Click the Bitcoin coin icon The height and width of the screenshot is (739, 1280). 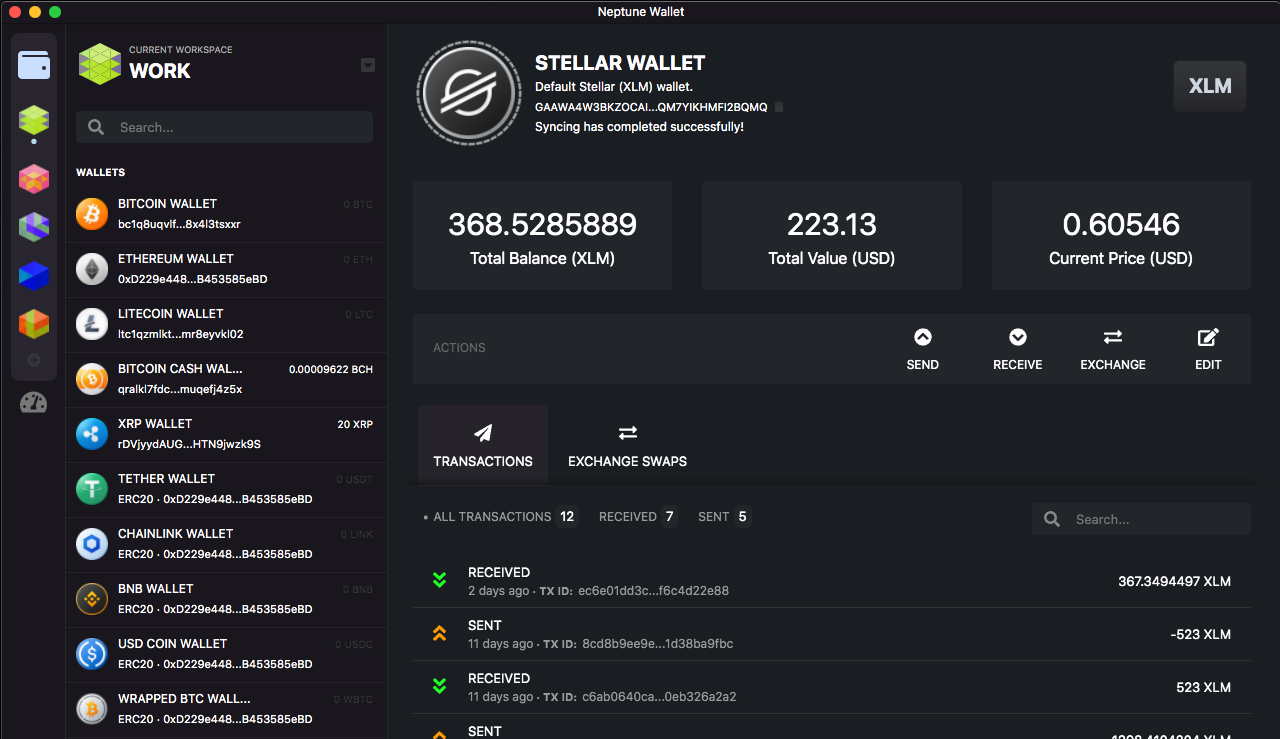(92, 214)
